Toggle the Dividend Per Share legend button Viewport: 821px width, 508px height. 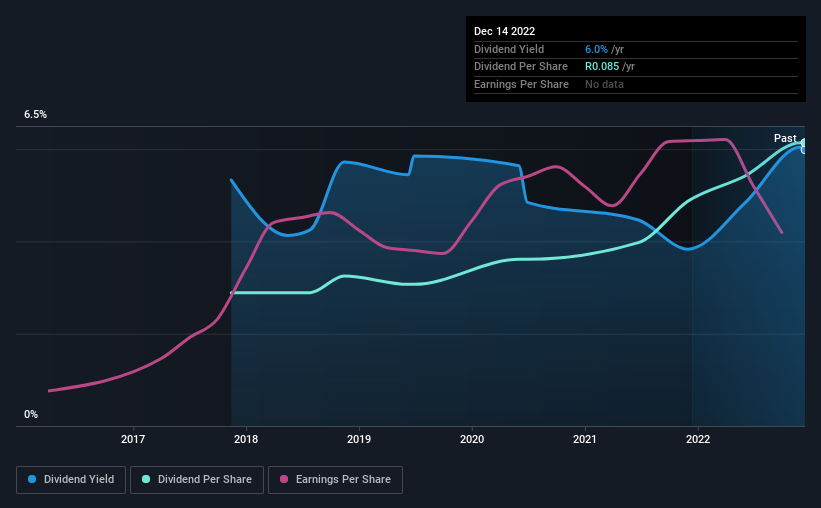tap(197, 480)
